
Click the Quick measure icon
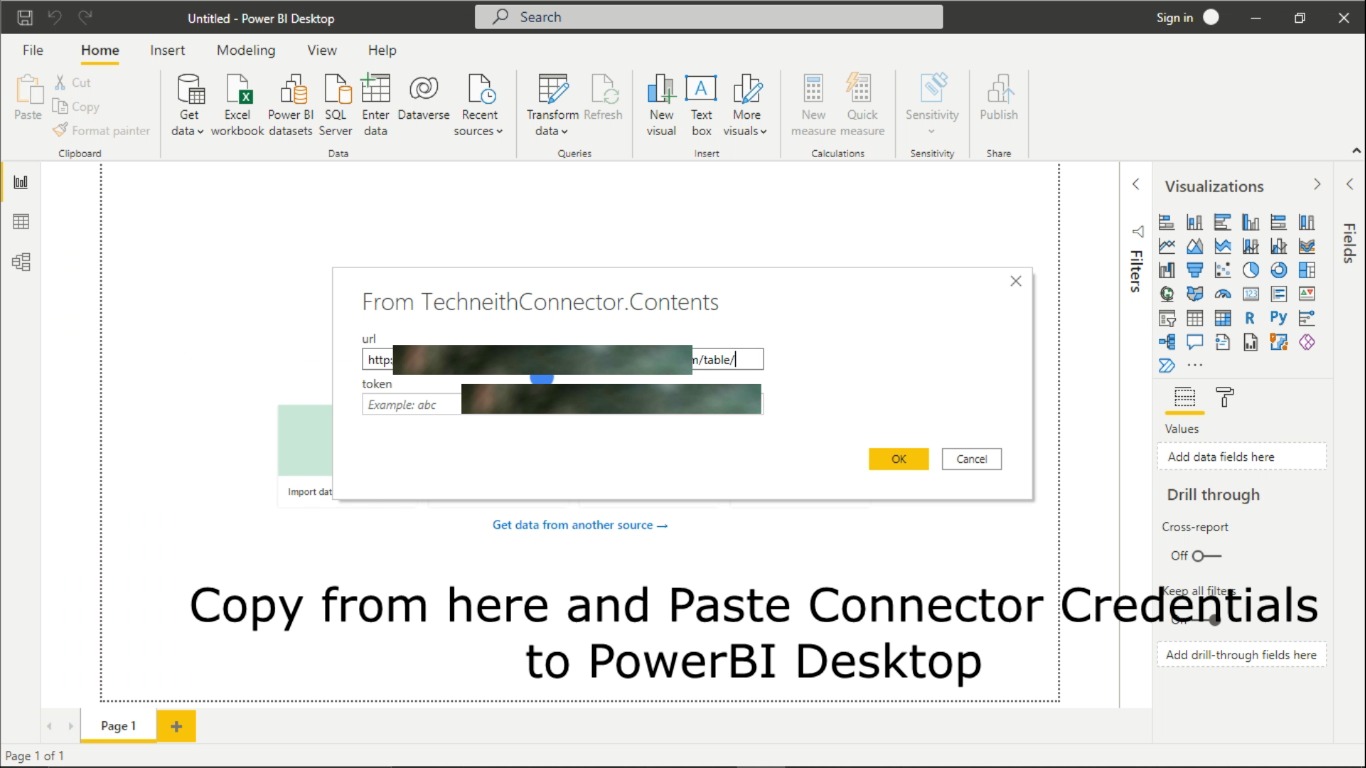tap(862, 105)
